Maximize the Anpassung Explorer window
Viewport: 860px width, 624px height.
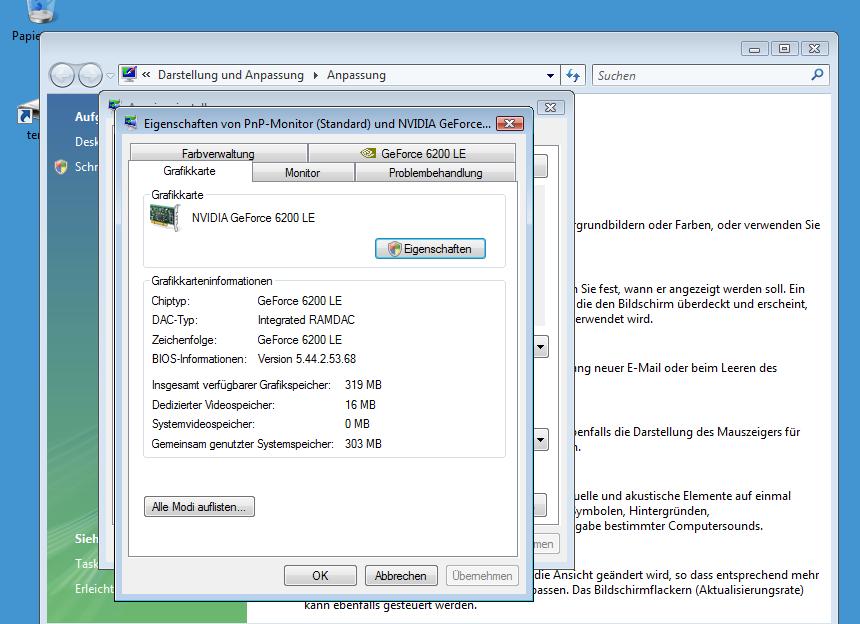pyautogui.click(x=784, y=48)
